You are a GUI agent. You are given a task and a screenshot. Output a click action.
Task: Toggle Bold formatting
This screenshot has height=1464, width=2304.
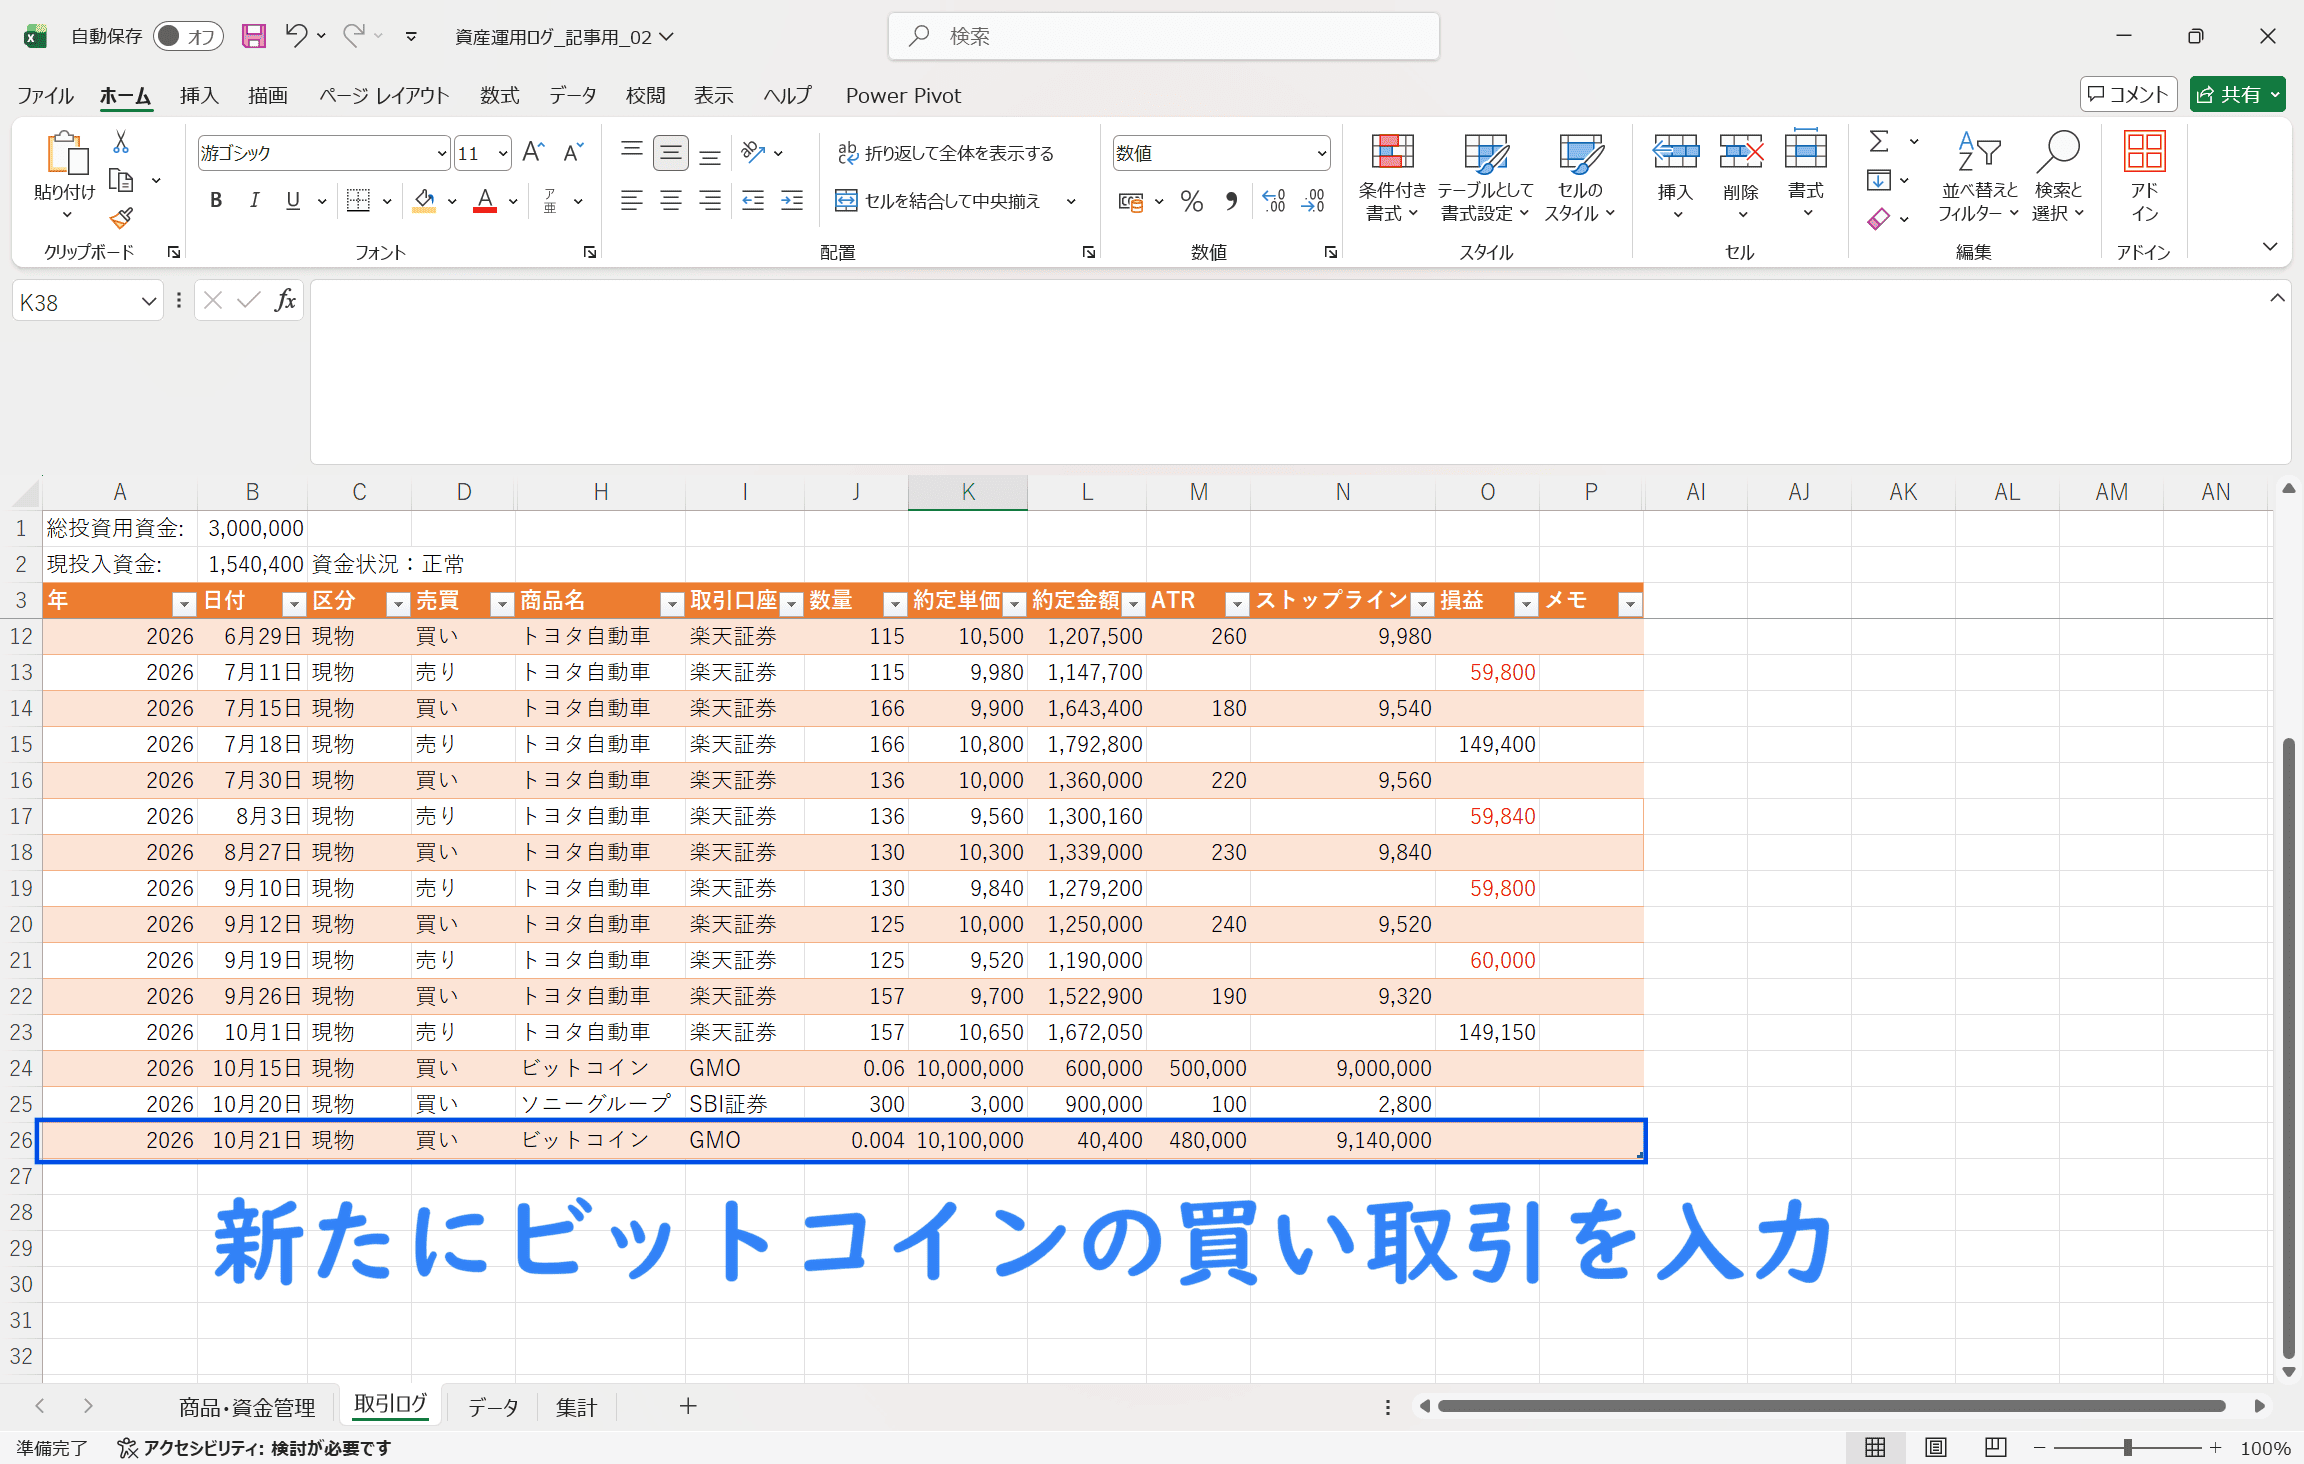(216, 201)
